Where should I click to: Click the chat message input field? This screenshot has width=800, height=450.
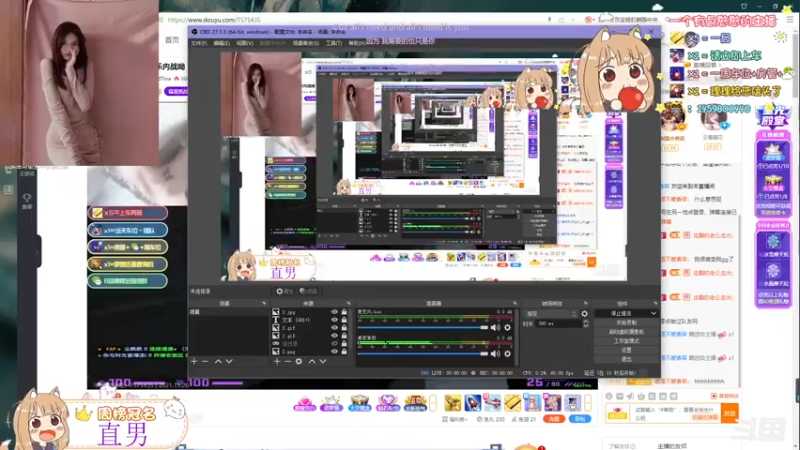pos(676,413)
